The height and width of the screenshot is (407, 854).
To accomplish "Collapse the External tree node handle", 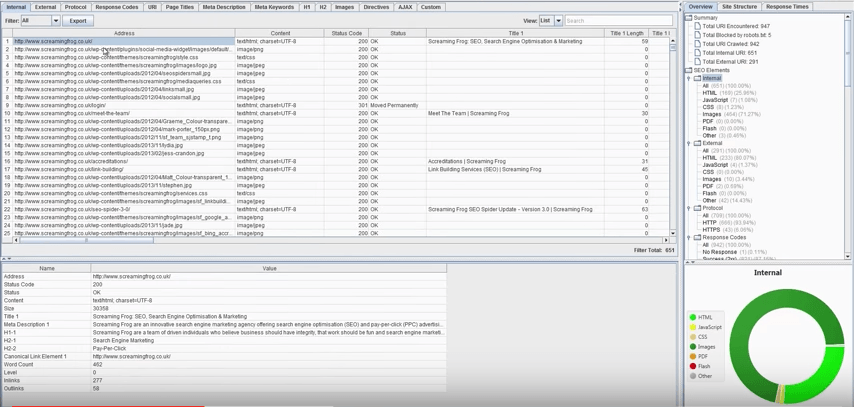I will pyautogui.click(x=689, y=143).
